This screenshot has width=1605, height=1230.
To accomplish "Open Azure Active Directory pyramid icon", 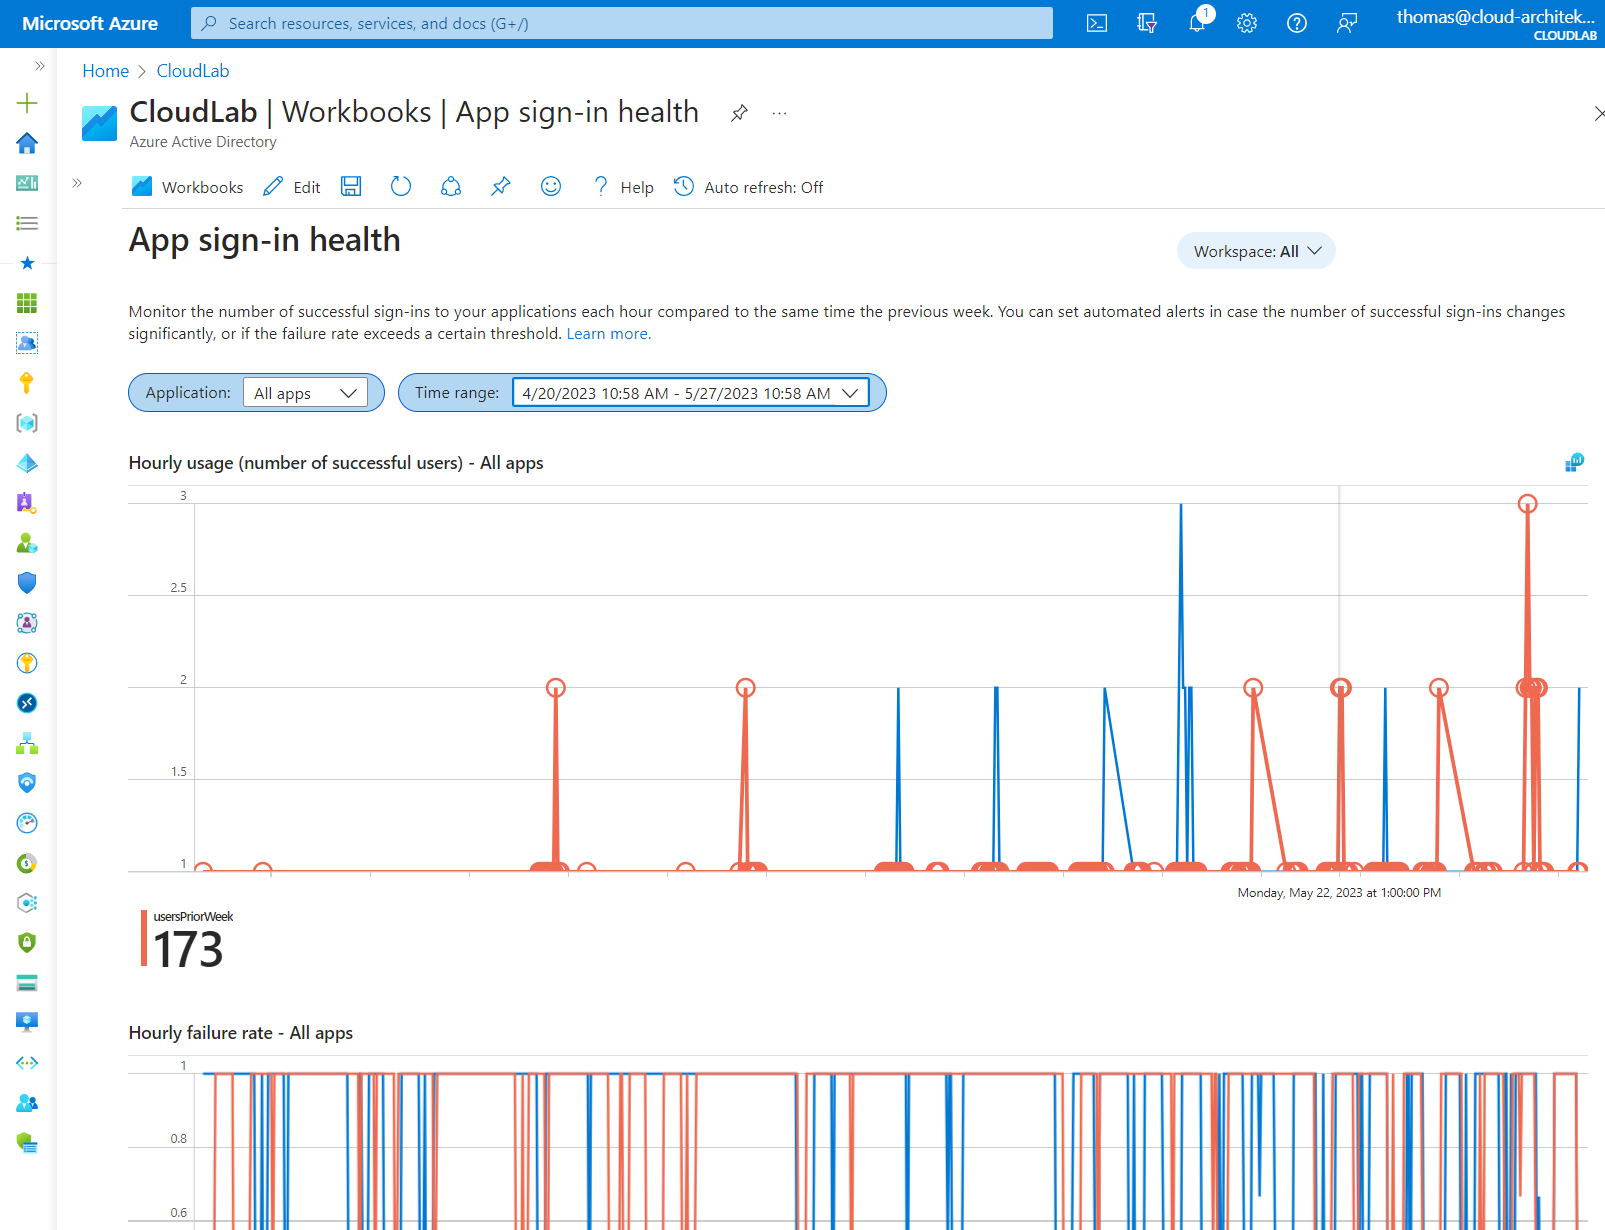I will [x=27, y=463].
